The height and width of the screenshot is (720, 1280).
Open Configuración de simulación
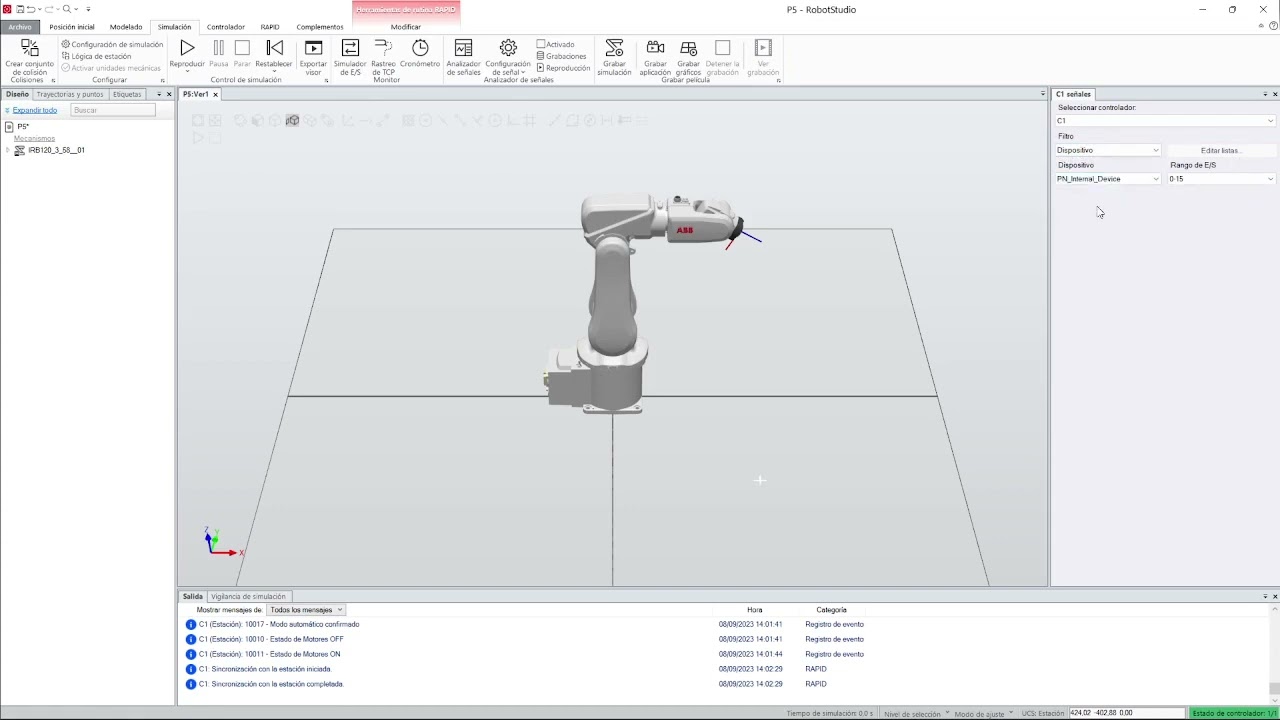112,44
